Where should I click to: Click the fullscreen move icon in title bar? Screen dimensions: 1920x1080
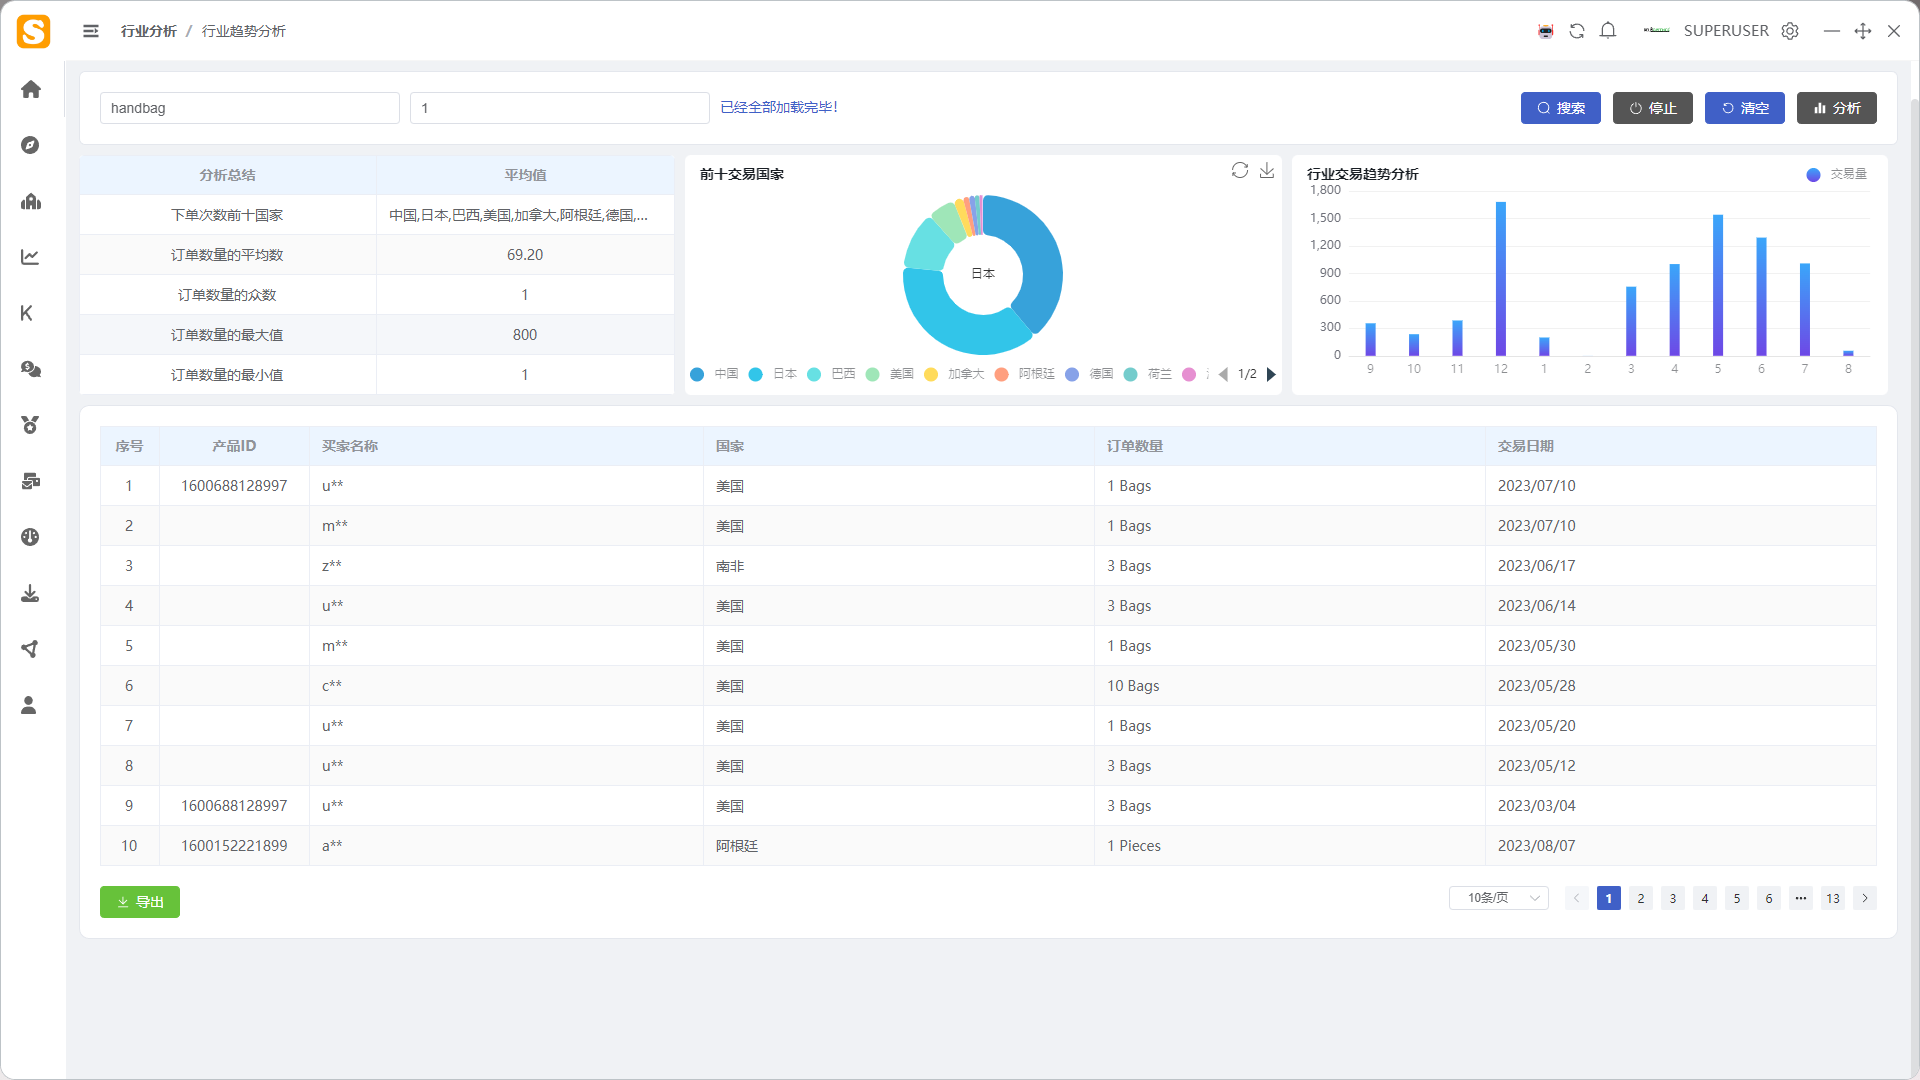pyautogui.click(x=1863, y=31)
